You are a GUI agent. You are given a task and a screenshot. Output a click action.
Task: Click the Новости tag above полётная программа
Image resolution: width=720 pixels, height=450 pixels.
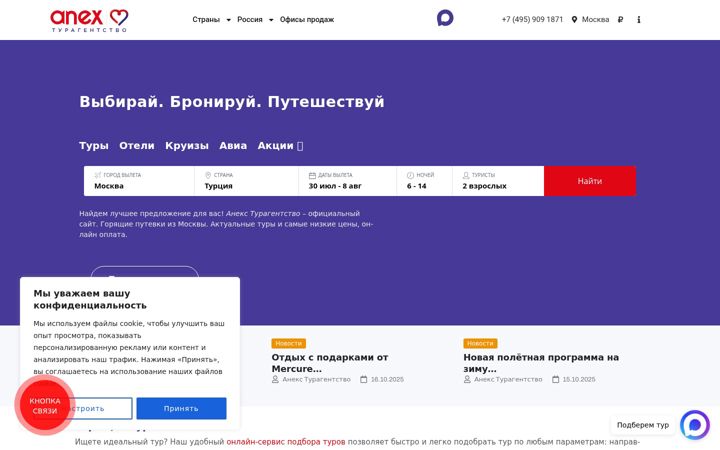tap(480, 343)
